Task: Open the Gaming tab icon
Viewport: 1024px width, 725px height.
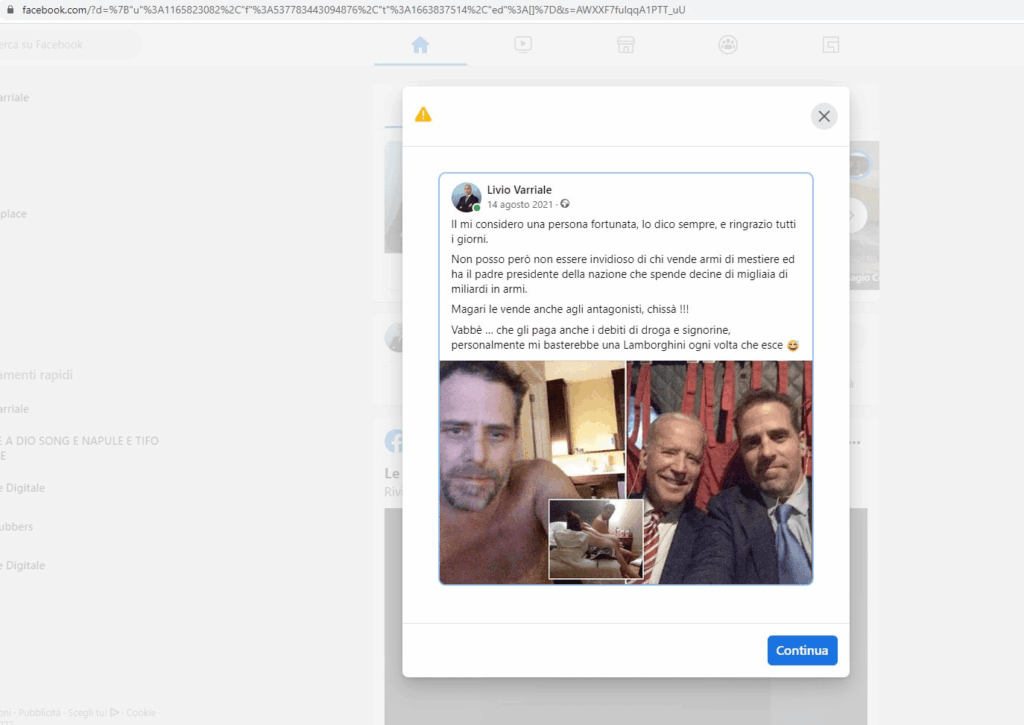Action: [831, 45]
